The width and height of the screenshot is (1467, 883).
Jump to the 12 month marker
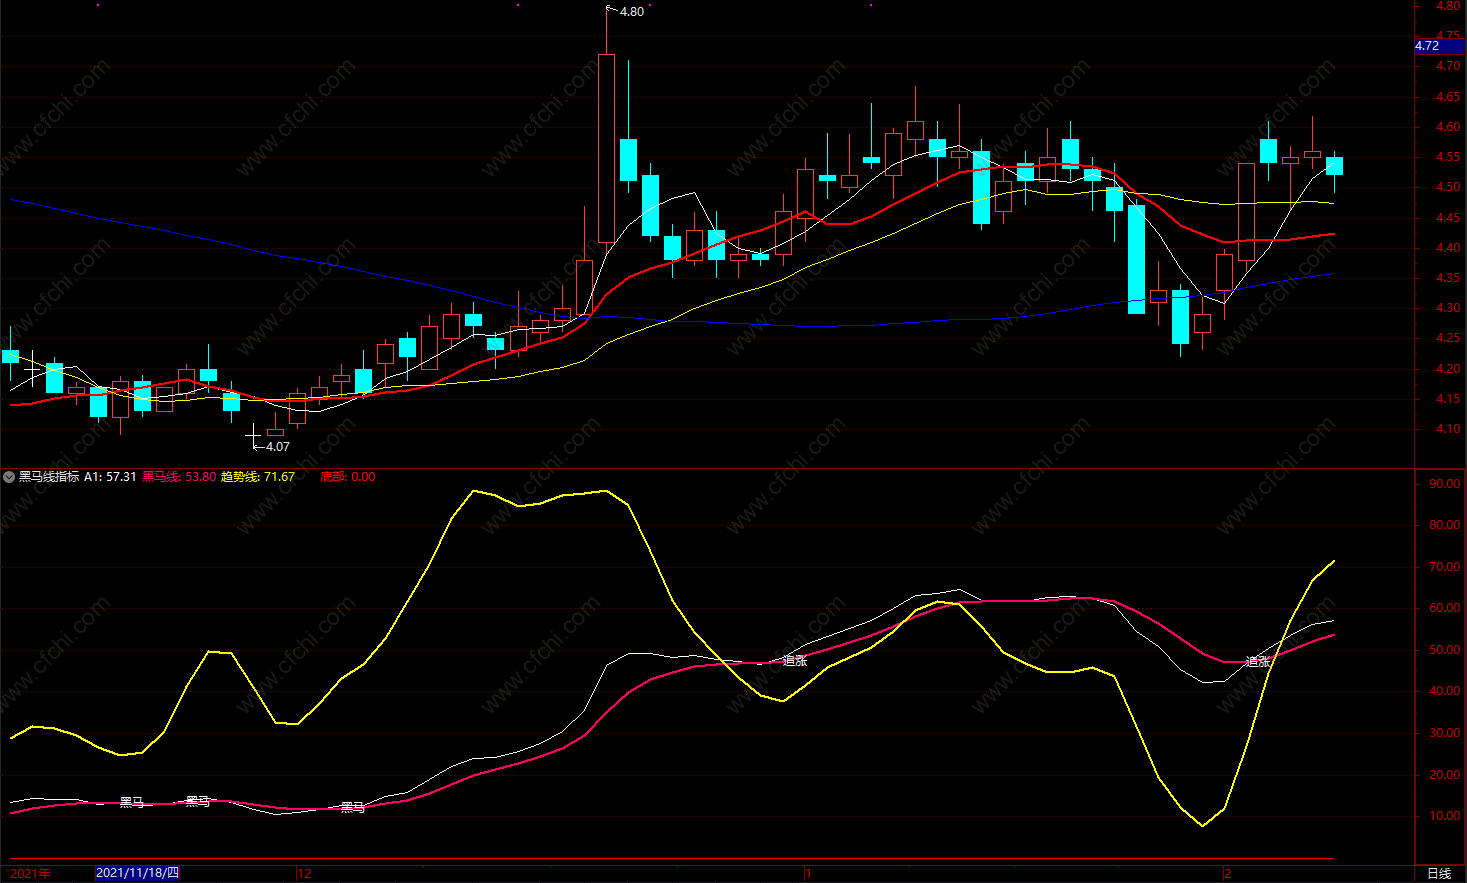[305, 873]
